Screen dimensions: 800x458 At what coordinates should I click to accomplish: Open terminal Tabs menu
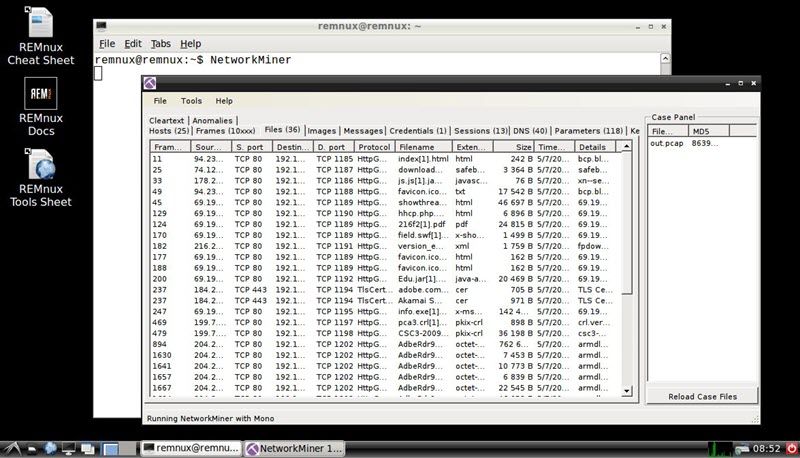coord(160,44)
